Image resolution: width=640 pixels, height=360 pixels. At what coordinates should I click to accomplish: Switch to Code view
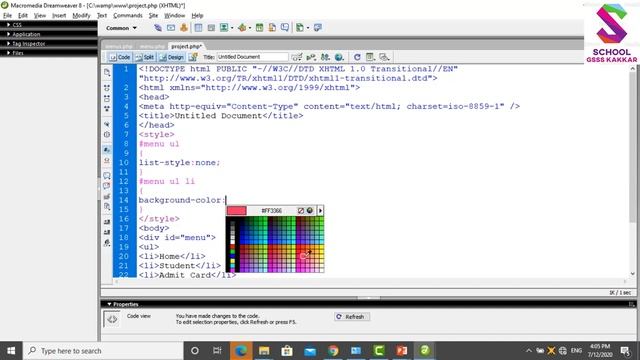(120, 57)
